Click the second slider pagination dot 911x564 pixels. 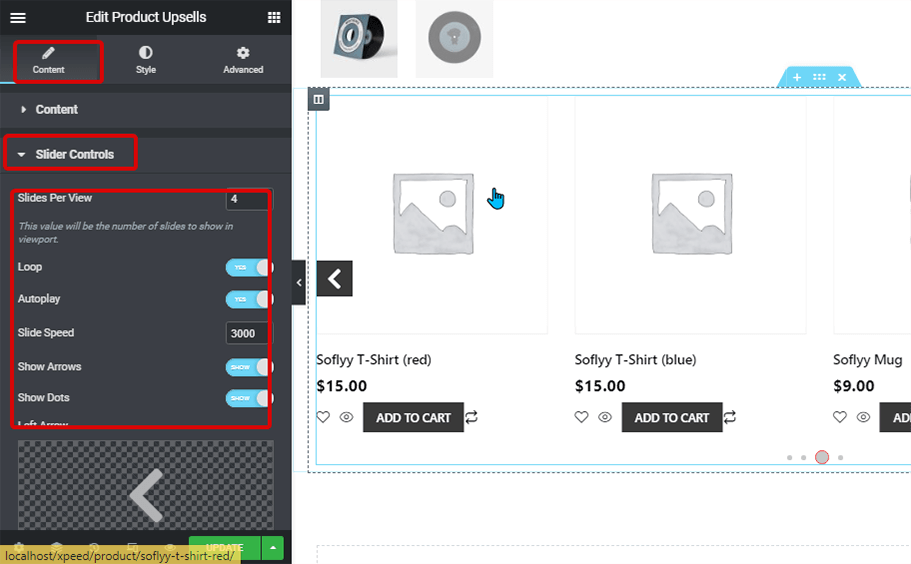pos(804,458)
